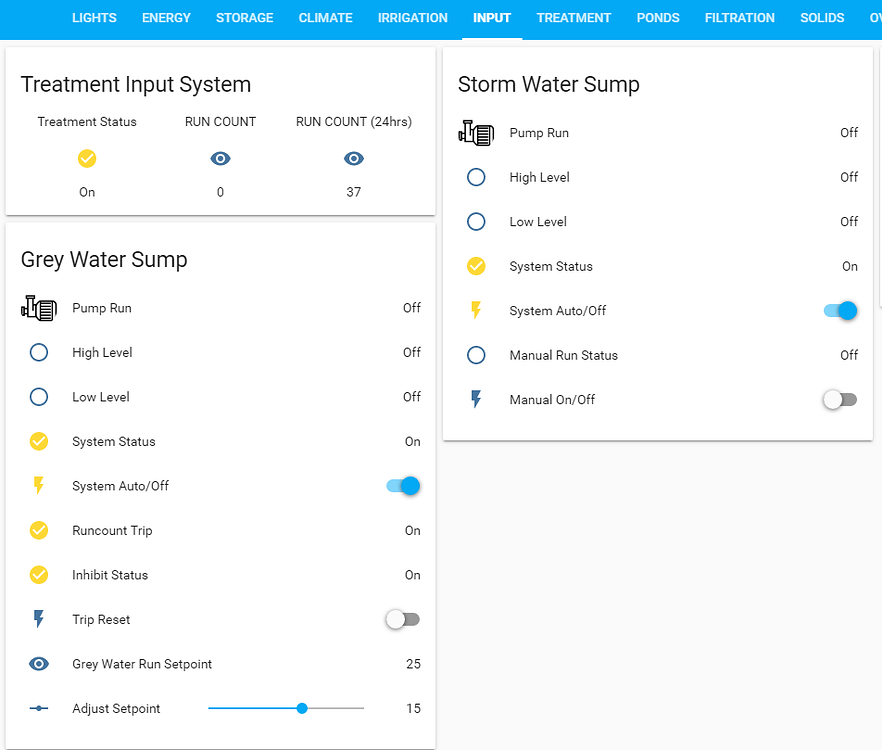Select the PONDS navigation item
The image size is (882, 750).
[658, 17]
